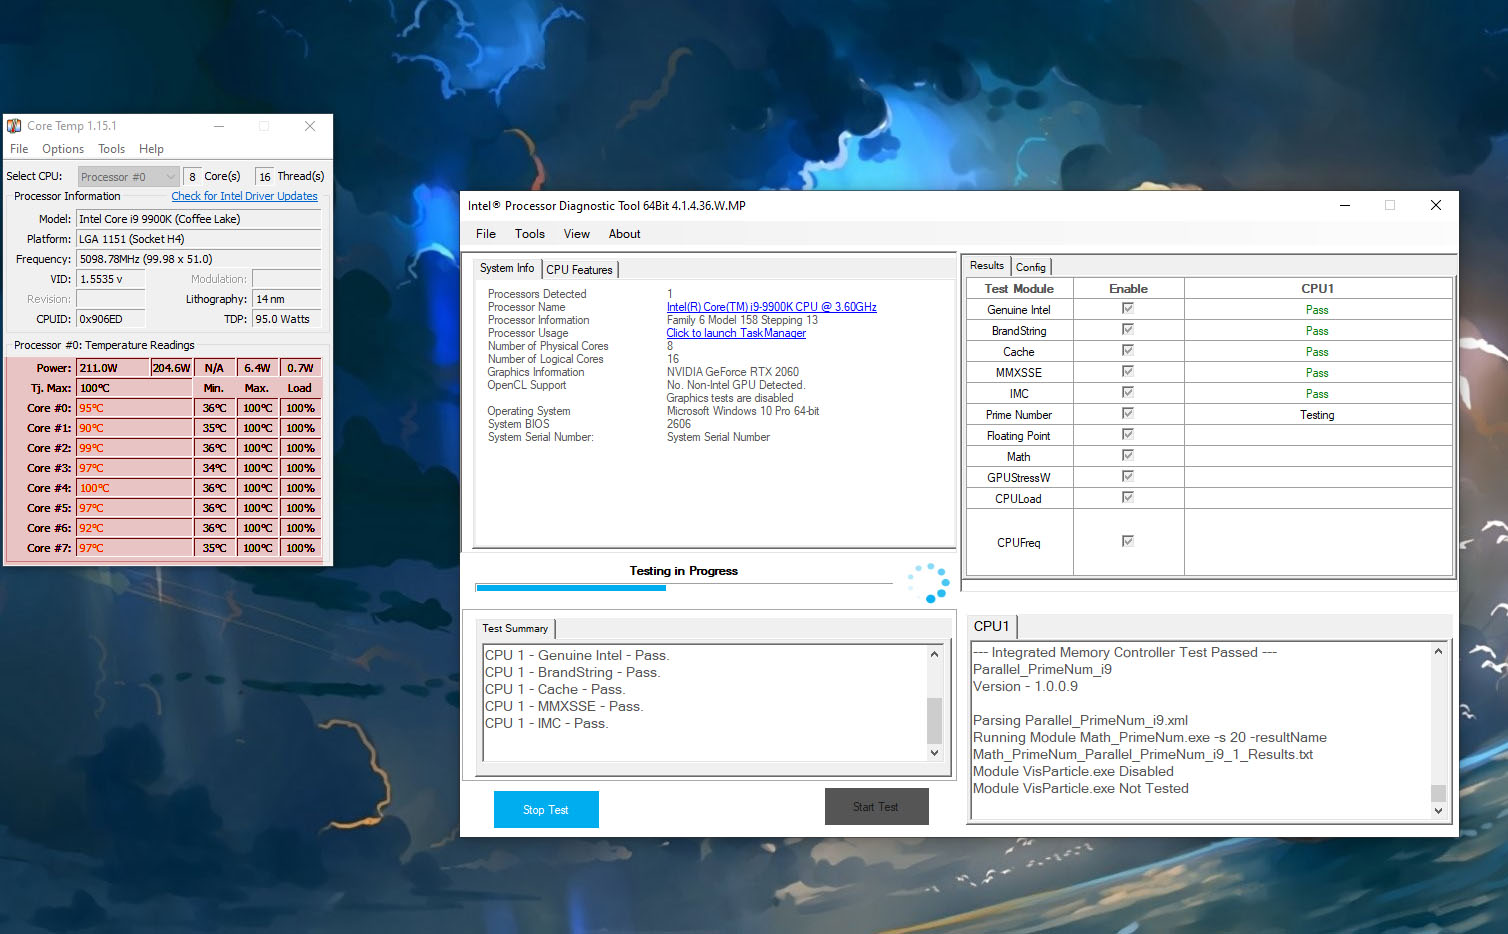1508x934 pixels.
Task: Close the Core Temp window
Action: click(x=310, y=126)
